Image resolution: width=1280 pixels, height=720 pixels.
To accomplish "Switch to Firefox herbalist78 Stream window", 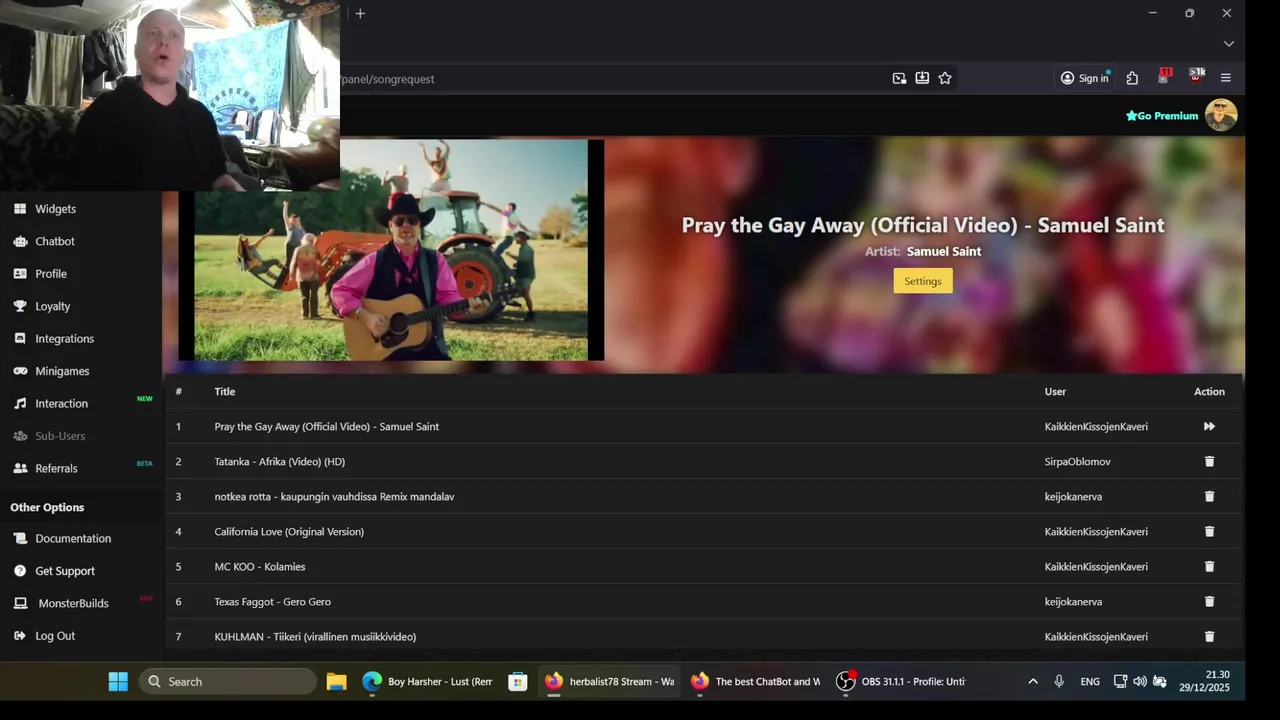I will 609,681.
